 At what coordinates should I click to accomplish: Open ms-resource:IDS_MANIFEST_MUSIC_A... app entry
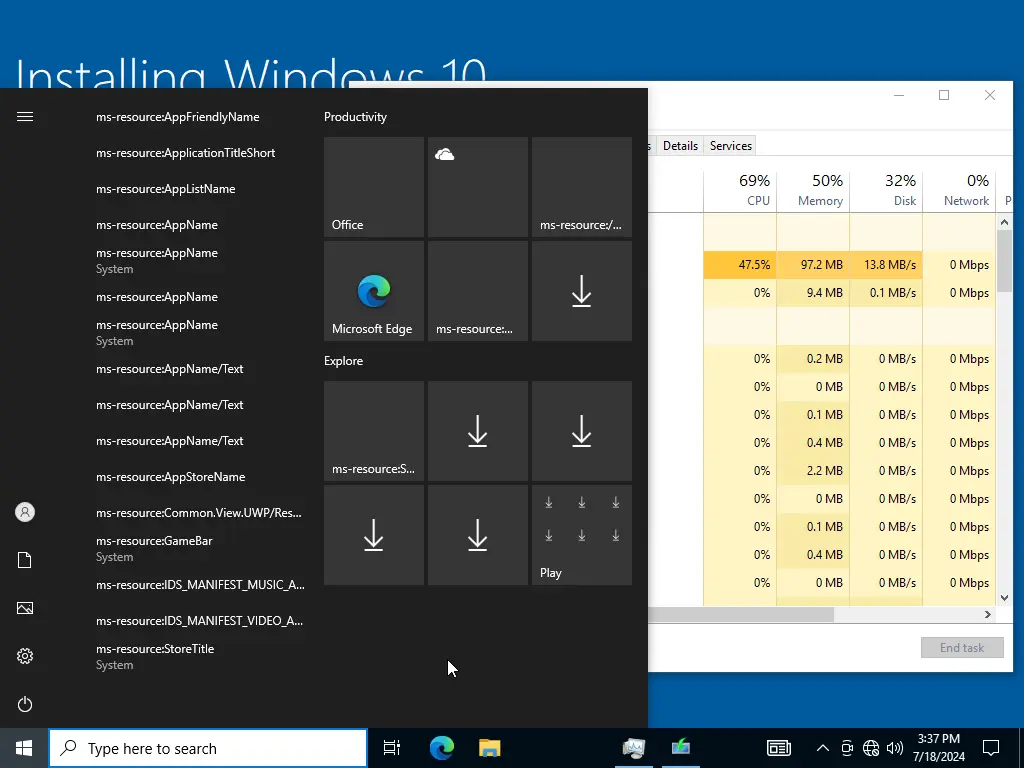pyautogui.click(x=200, y=584)
